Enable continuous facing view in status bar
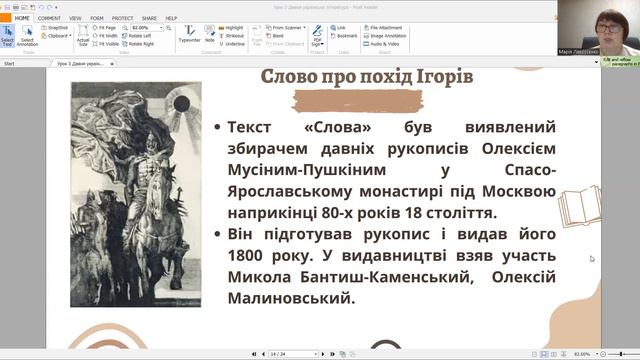Viewport: 640px width, 360px height. pyautogui.click(x=564, y=354)
